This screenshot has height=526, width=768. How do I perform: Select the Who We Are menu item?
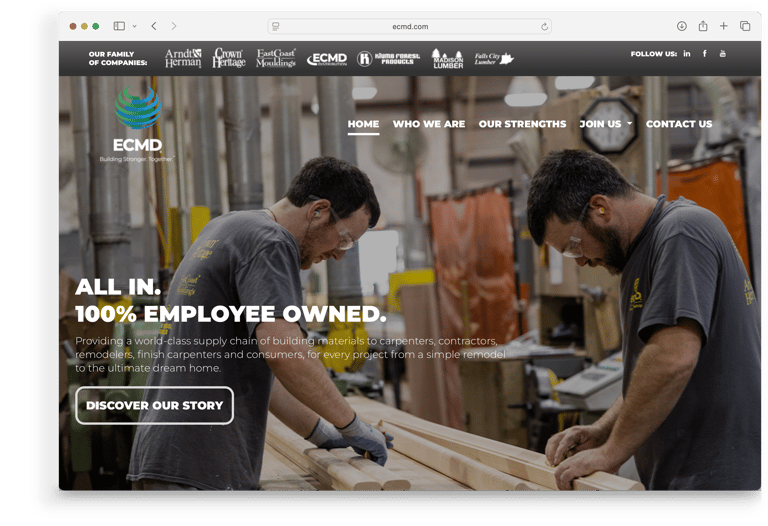(x=429, y=124)
